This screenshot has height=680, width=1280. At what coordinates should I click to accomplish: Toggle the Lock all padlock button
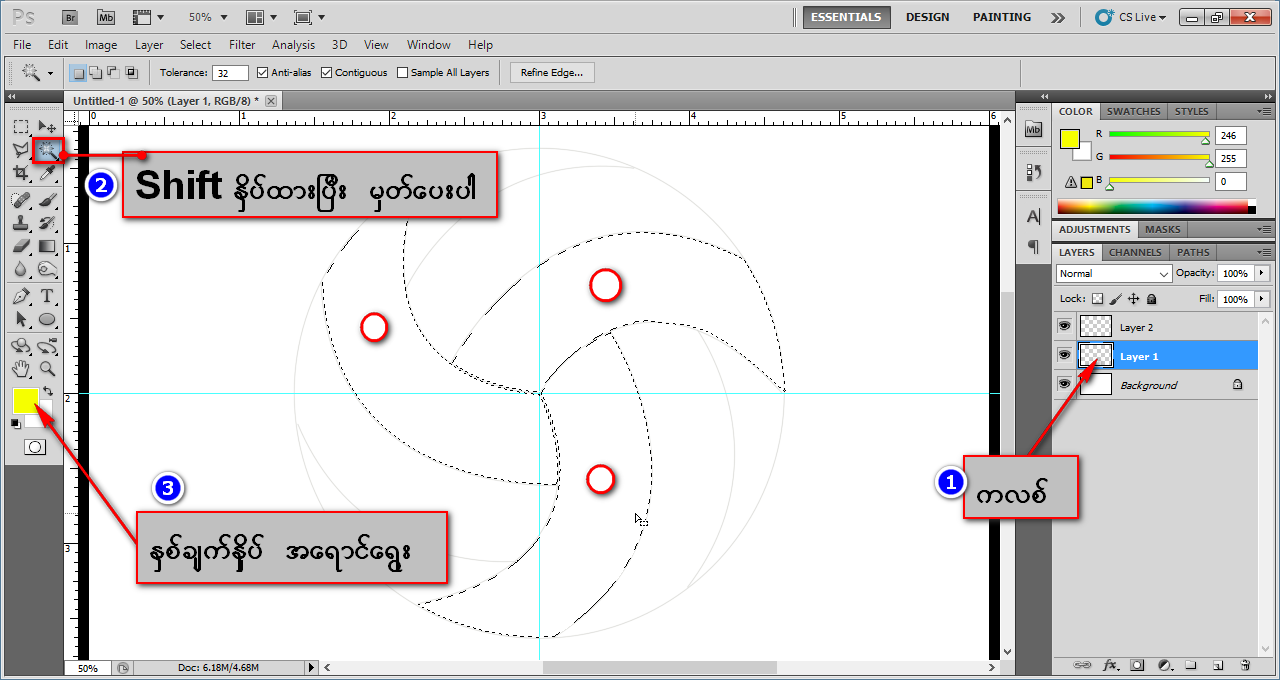(1151, 299)
